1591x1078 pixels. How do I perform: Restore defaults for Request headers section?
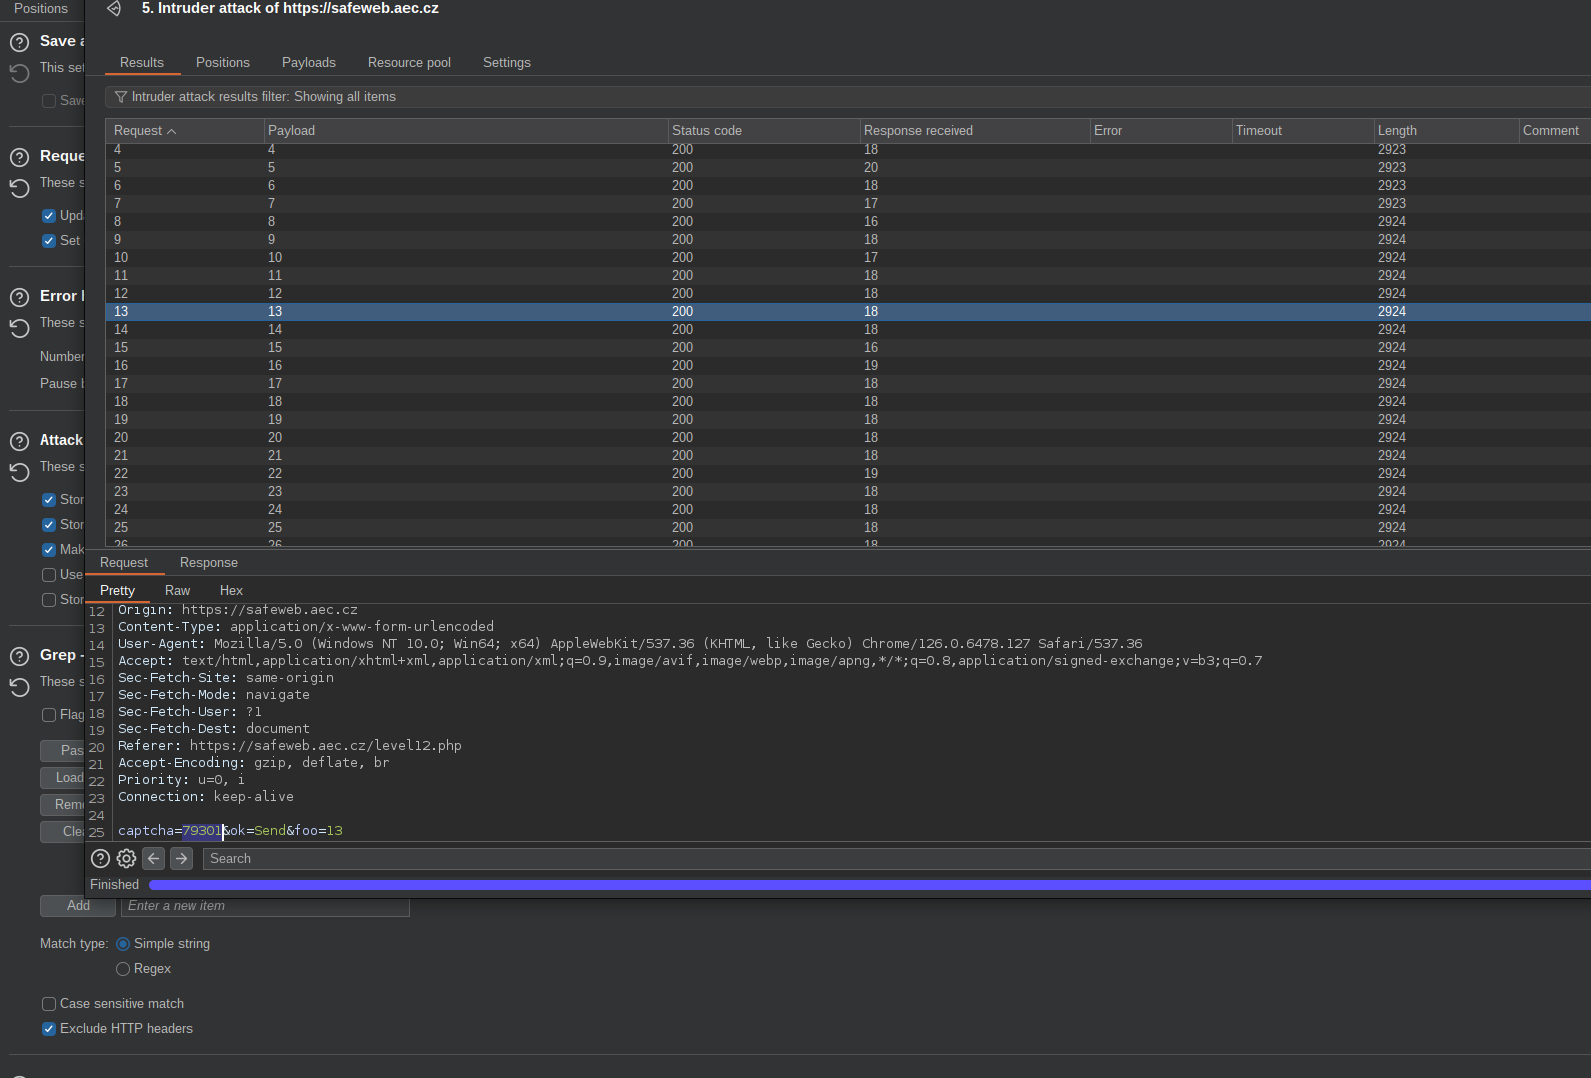pos(19,188)
